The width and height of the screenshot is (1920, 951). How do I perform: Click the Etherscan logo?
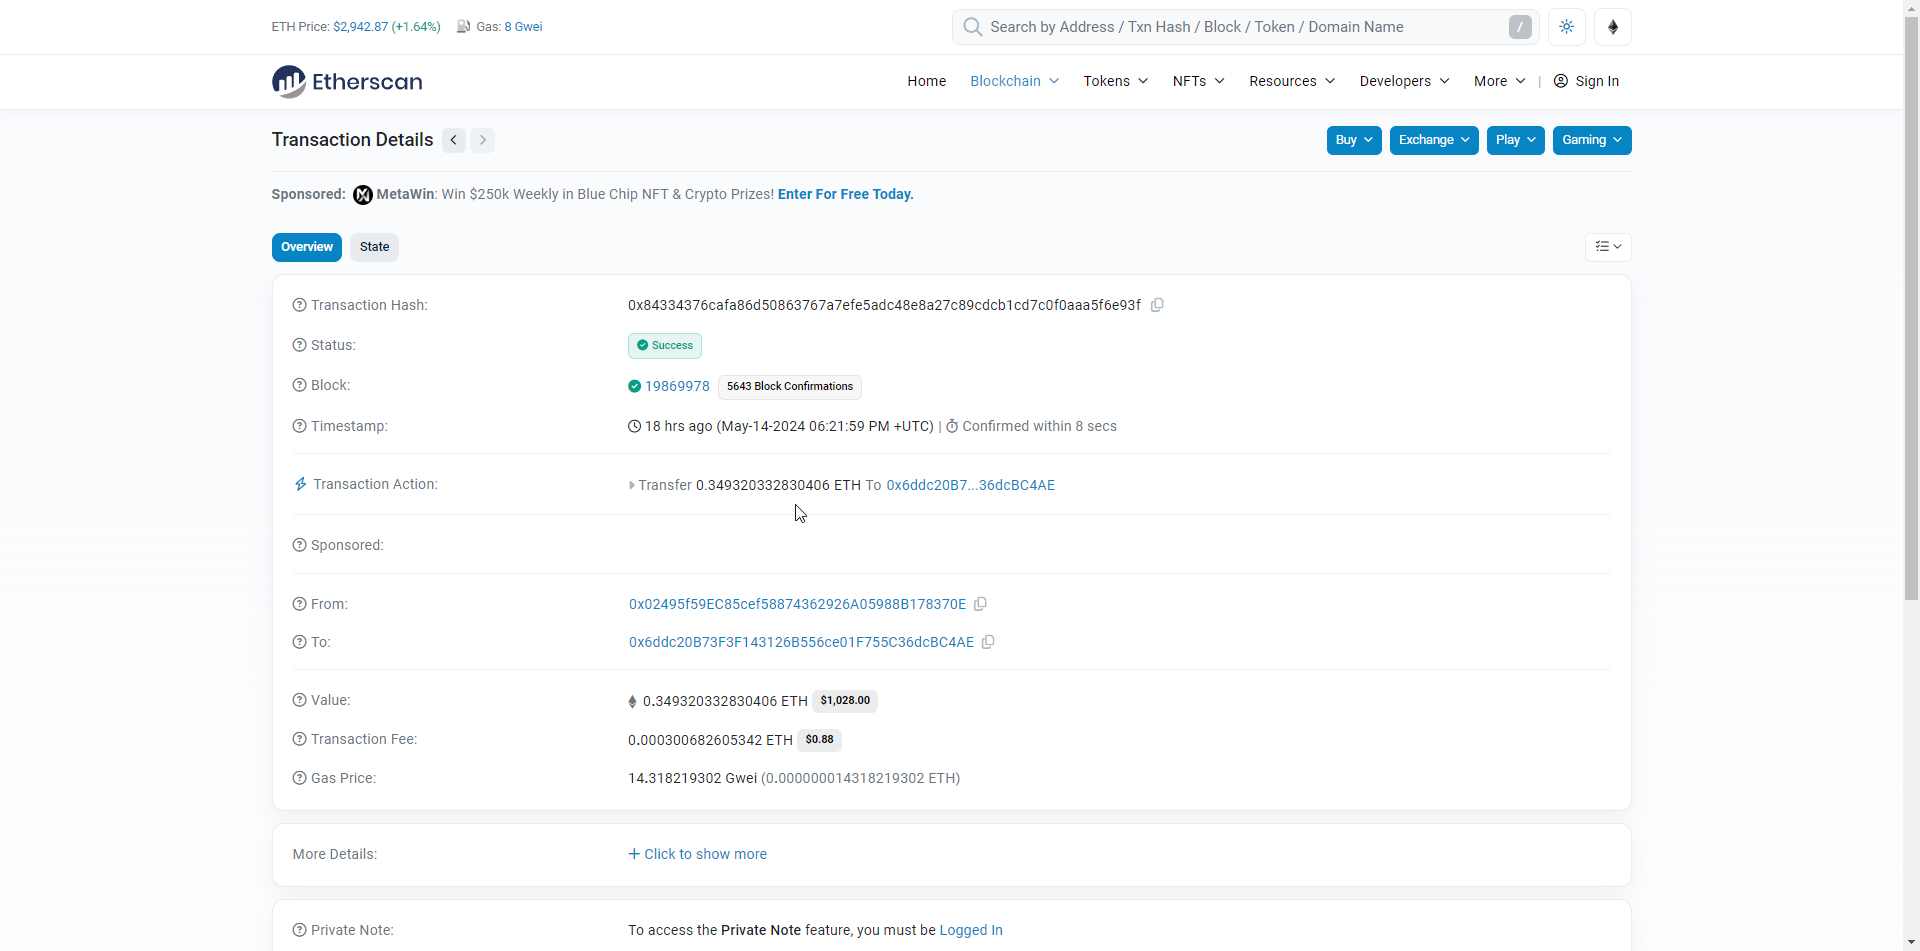point(346,81)
